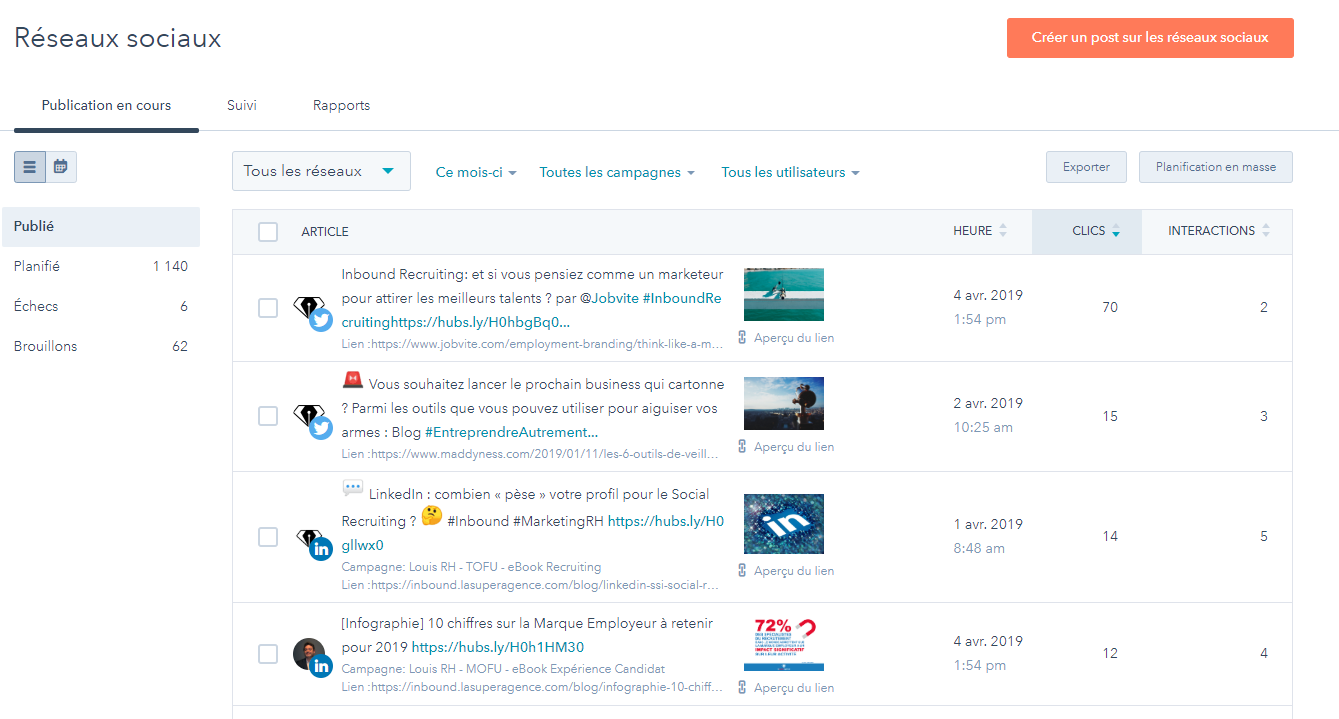Check the Infographie 10 chiffres post checkbox

click(x=268, y=654)
